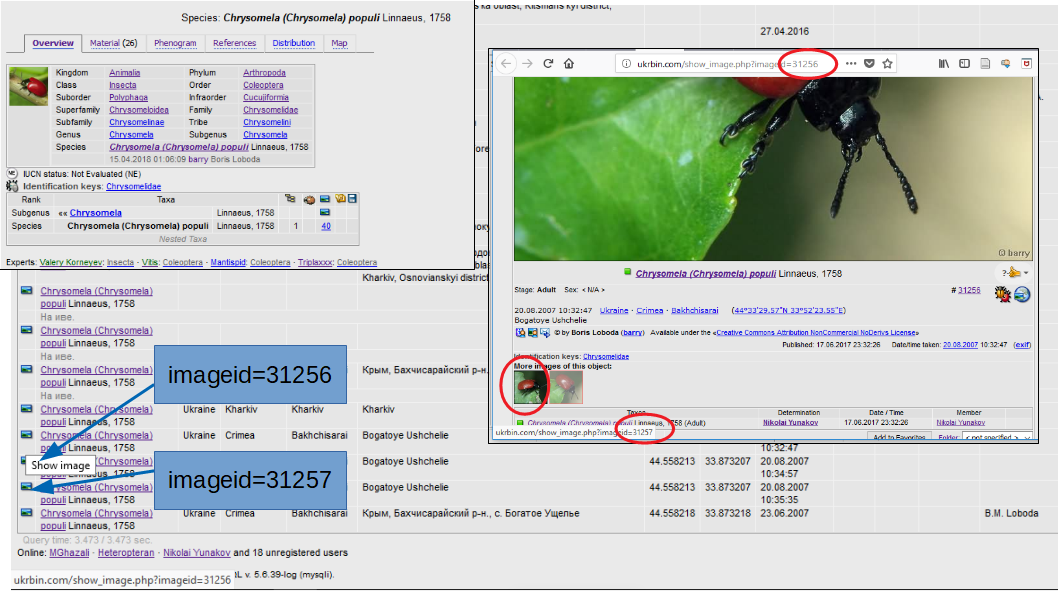The image size is (1058, 595).
Task: Open page actions three-dots menu
Action: click(850, 64)
